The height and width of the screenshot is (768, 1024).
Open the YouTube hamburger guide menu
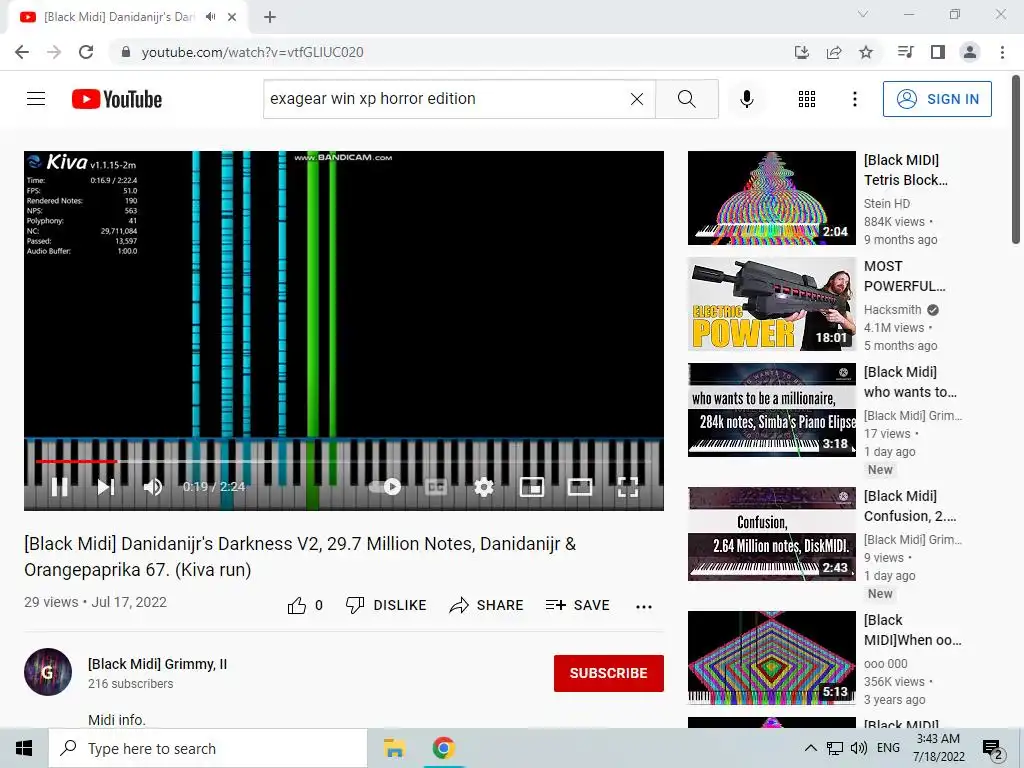pos(36,99)
